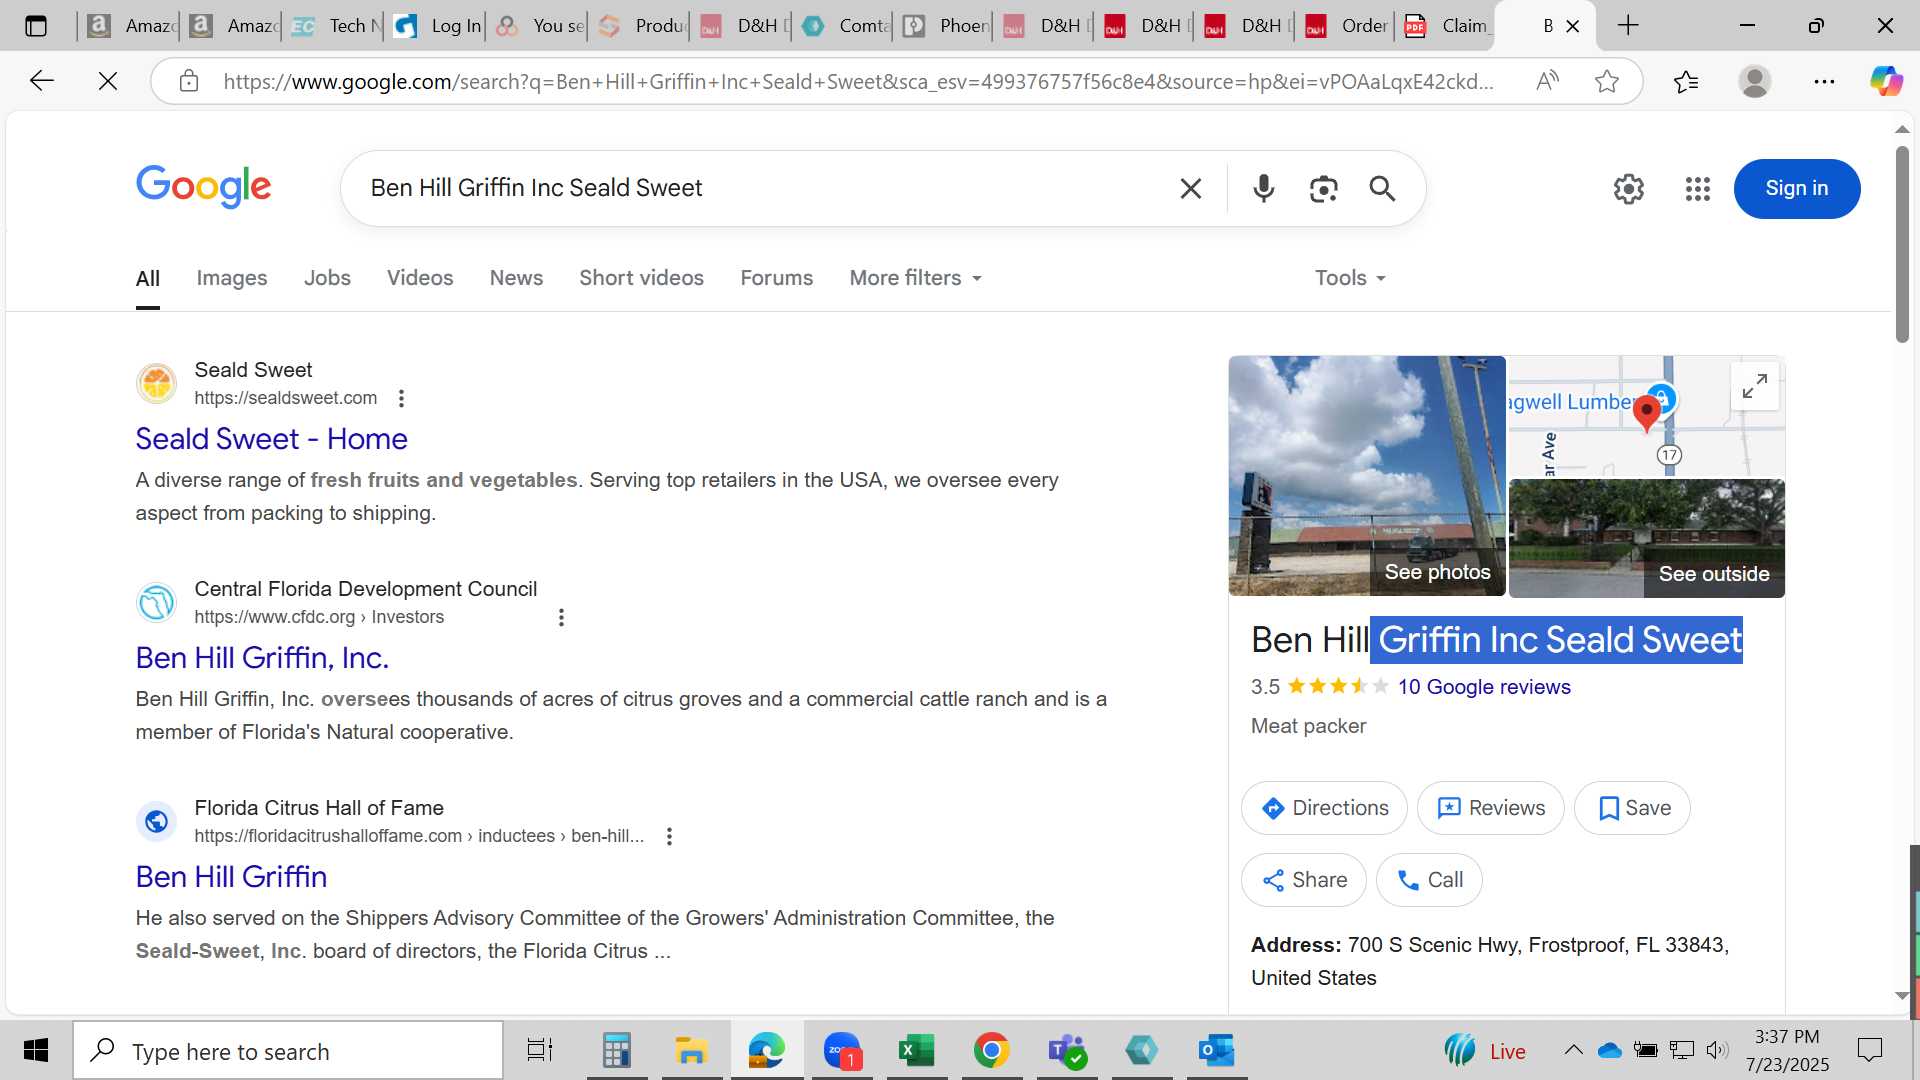Screen dimensions: 1920x1080
Task: Start voice search with microphone icon
Action: [x=1263, y=188]
